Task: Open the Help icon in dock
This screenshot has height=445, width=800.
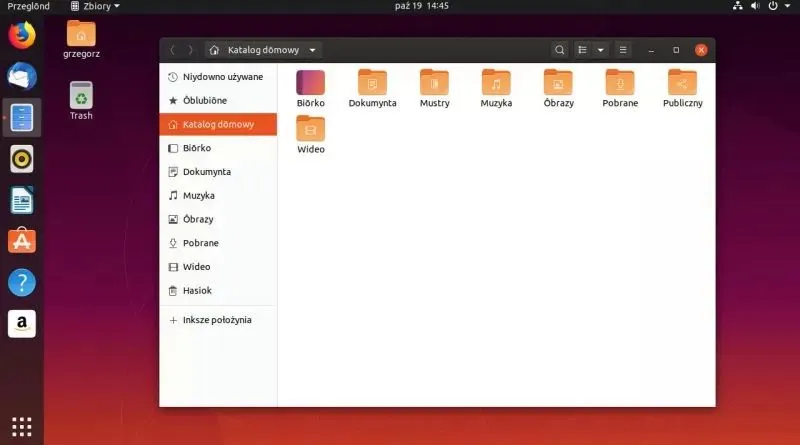Action: pos(22,282)
